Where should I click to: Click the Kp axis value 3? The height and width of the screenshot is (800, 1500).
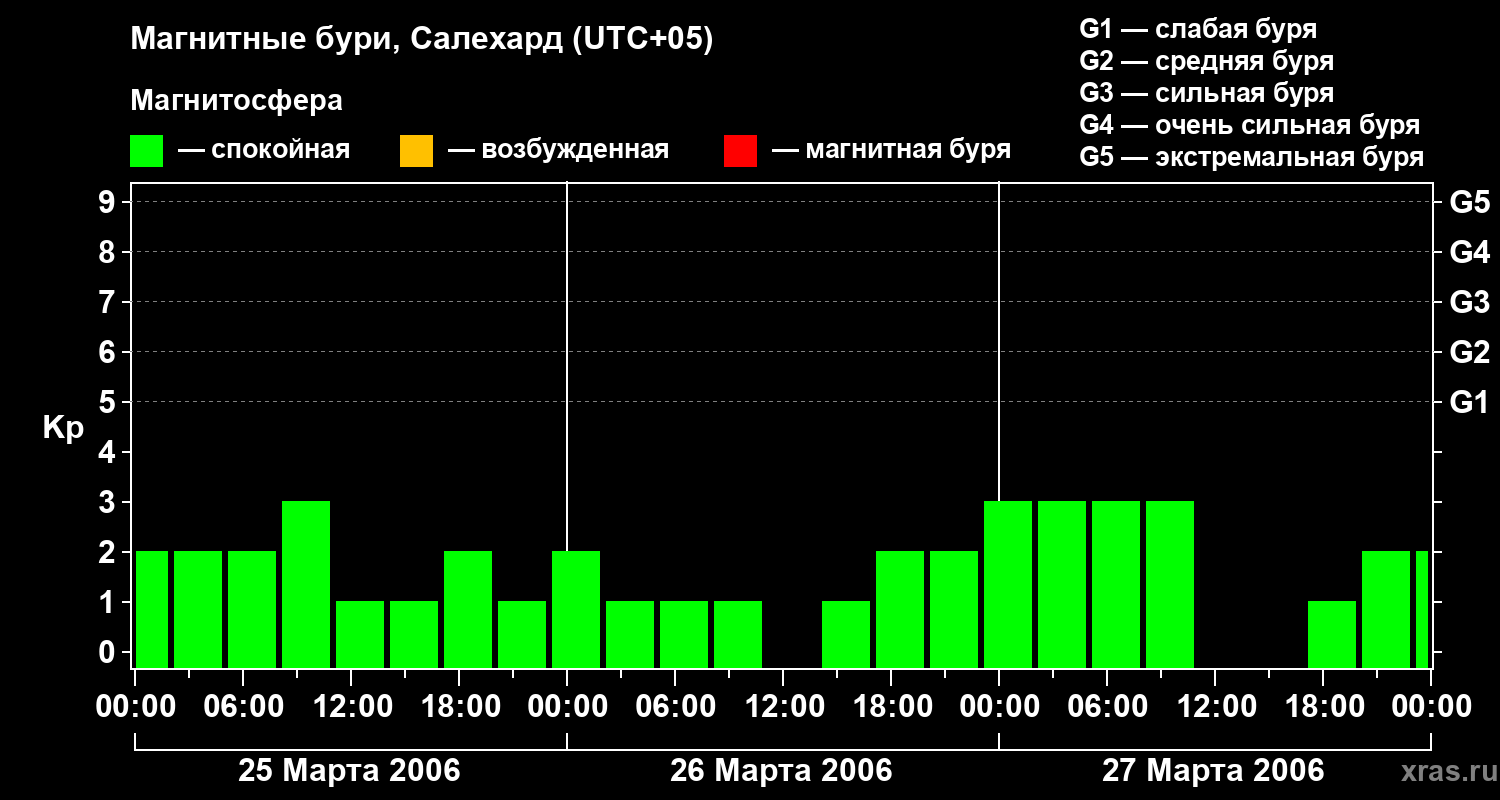(x=109, y=502)
